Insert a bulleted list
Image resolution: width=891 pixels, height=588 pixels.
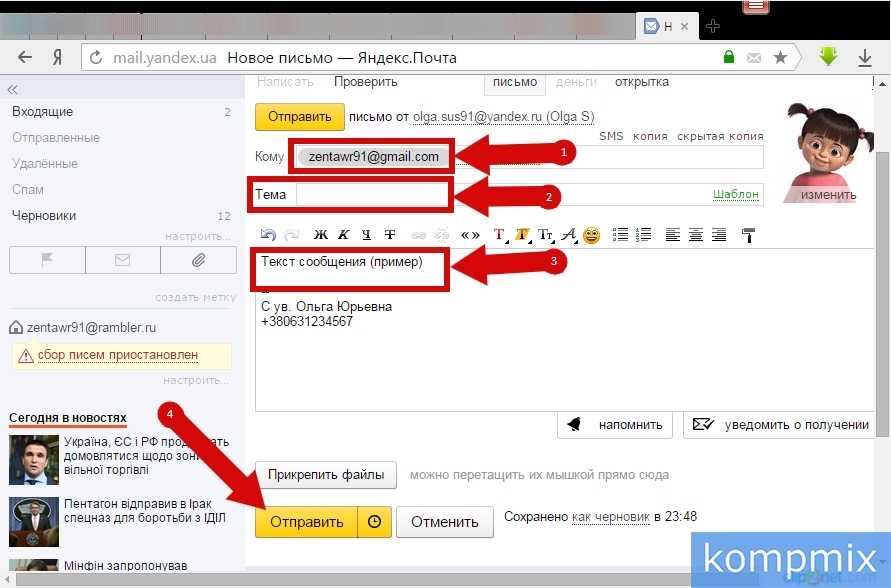(x=621, y=235)
